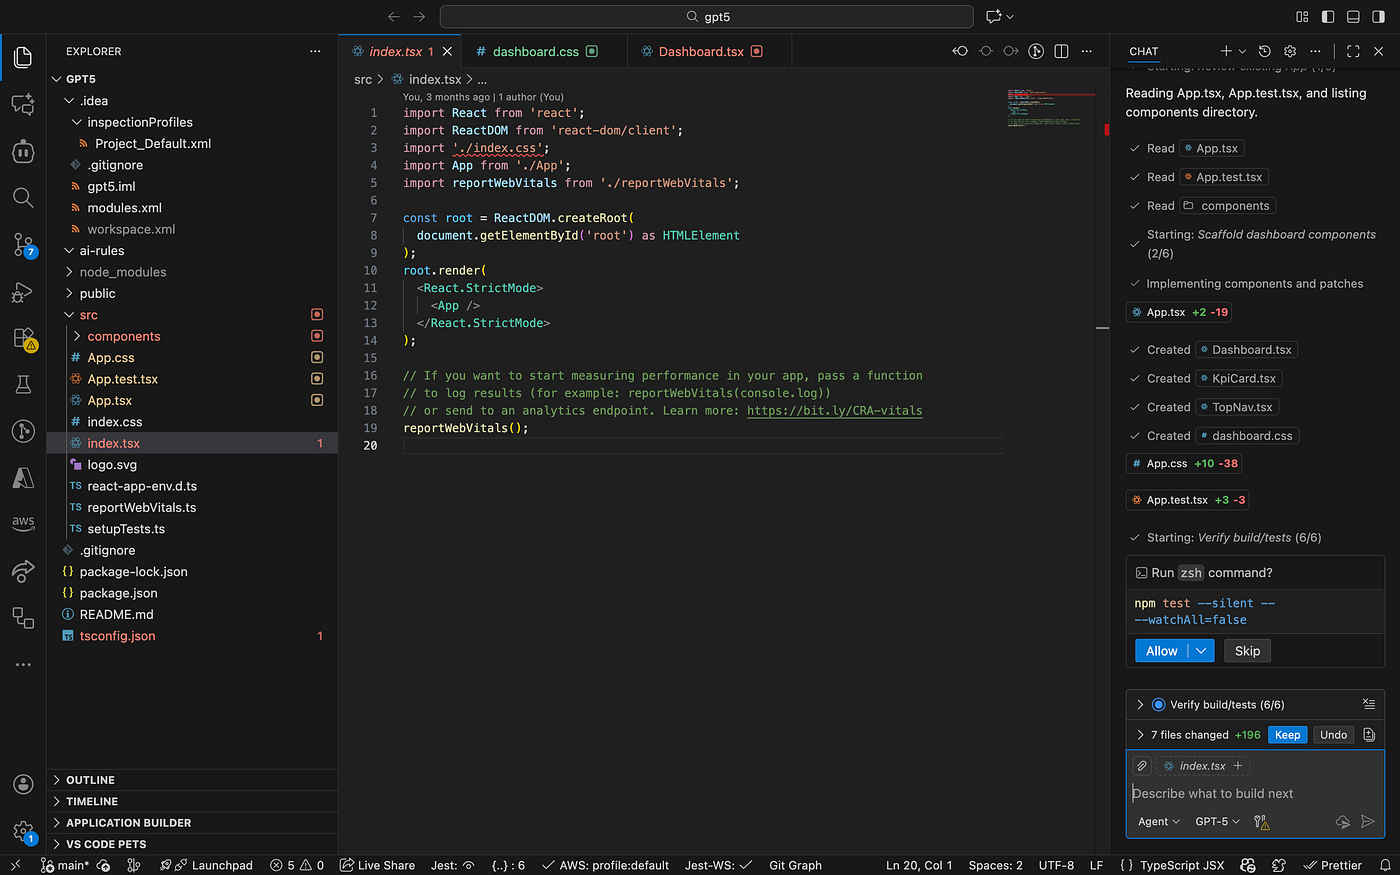Clear the todo list icon

click(1369, 704)
